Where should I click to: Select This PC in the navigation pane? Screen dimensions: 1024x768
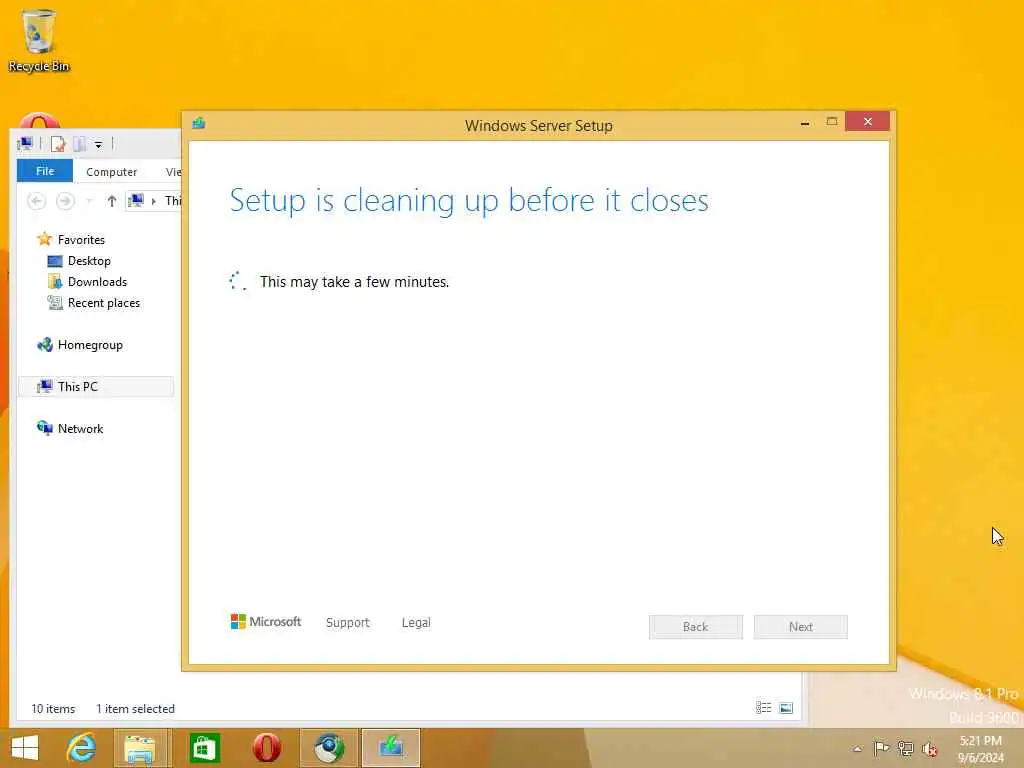[97, 387]
